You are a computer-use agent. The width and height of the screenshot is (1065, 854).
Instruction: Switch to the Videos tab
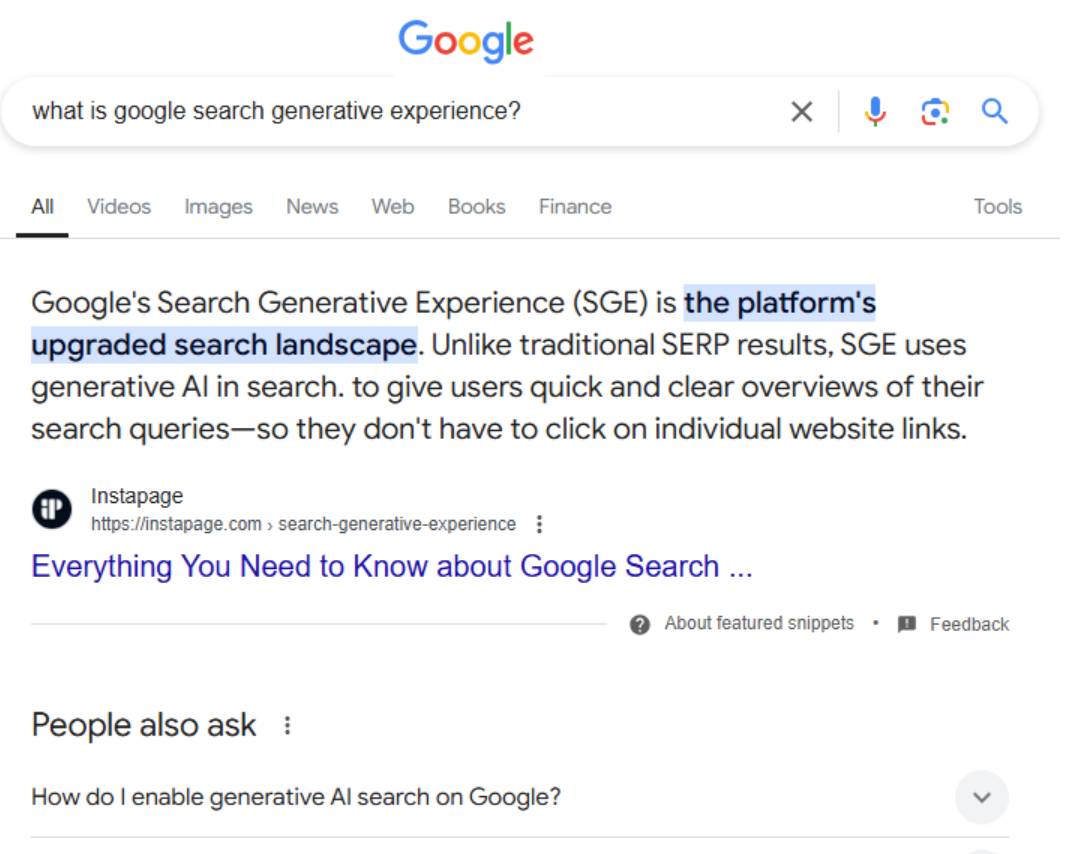[x=119, y=207]
